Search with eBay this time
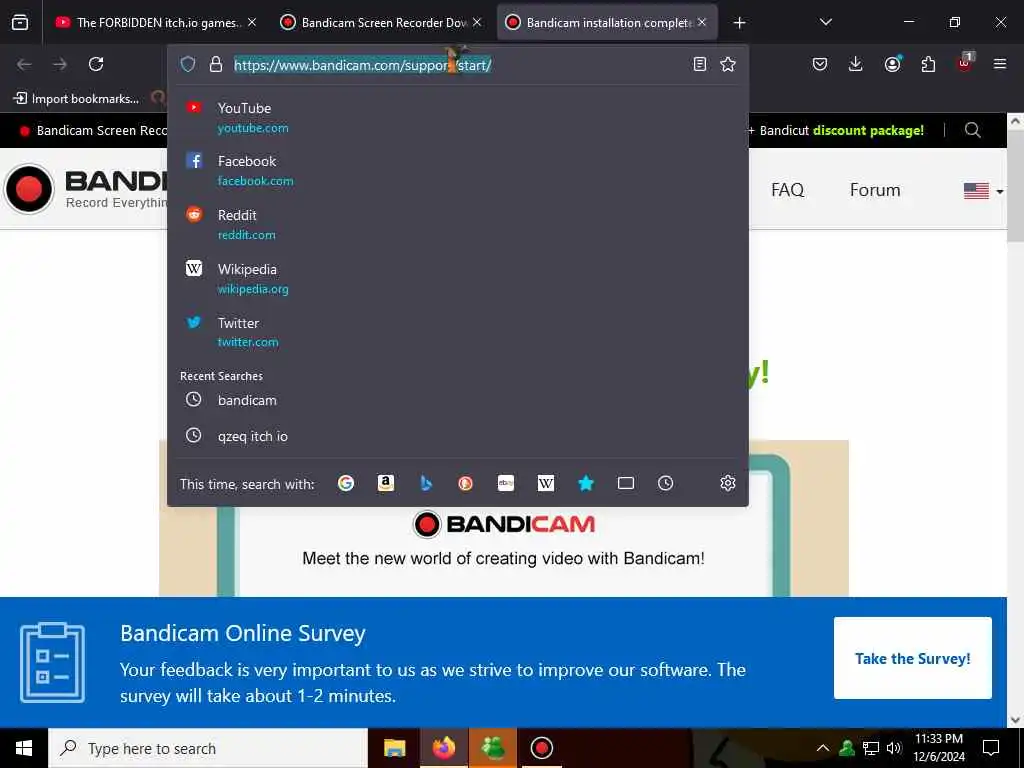 [x=505, y=483]
